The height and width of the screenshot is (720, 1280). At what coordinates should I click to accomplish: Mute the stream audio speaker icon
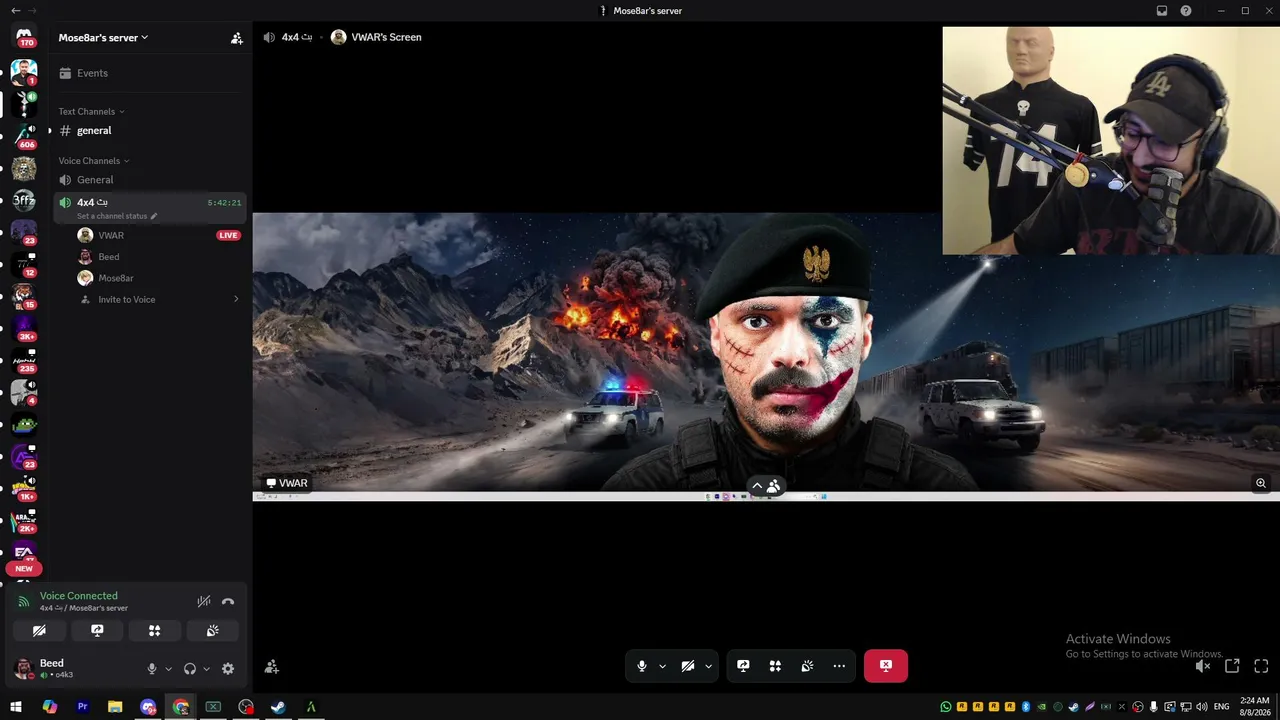point(1203,666)
